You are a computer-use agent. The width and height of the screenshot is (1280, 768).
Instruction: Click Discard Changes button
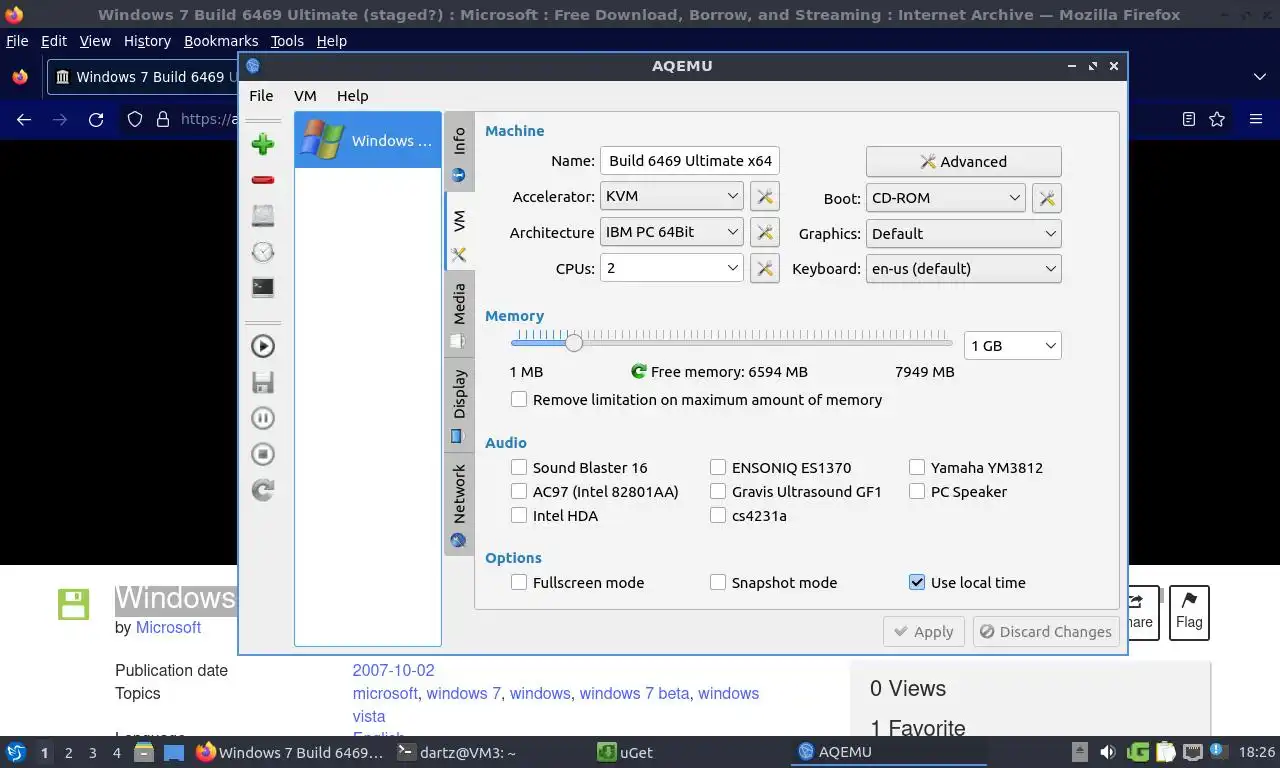click(1046, 632)
